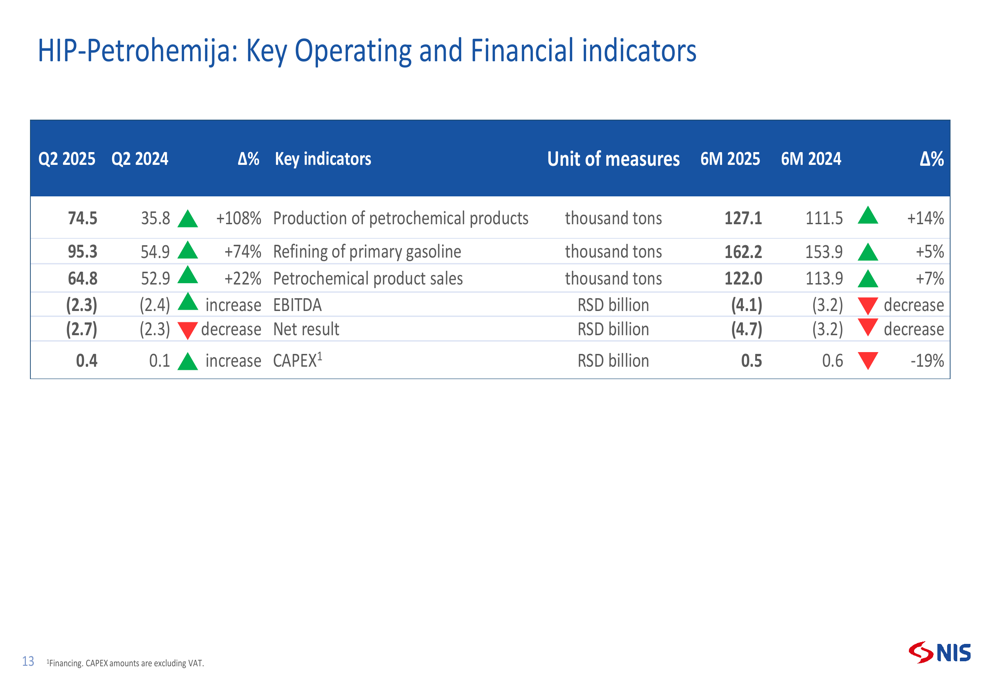The image size is (1000, 685).
Task: Select 'RSD billion' in the EBITDA row
Action: (614, 306)
